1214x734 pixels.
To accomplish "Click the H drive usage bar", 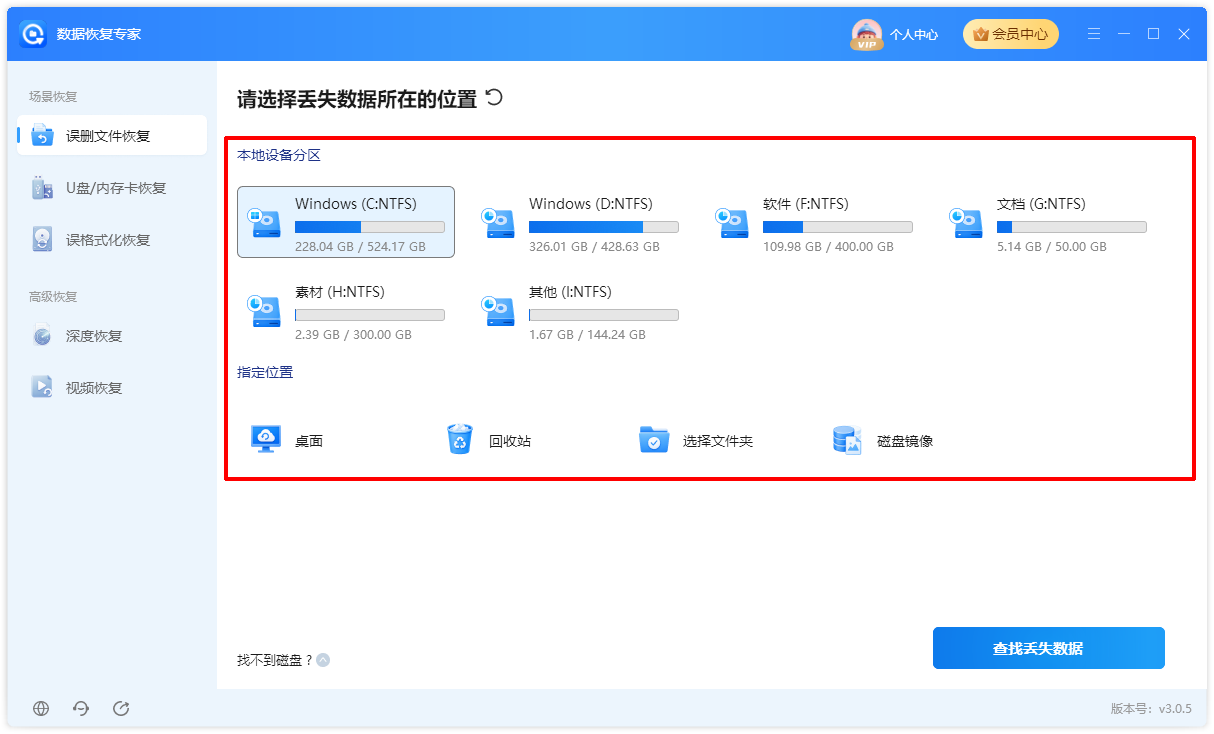I will pos(370,315).
